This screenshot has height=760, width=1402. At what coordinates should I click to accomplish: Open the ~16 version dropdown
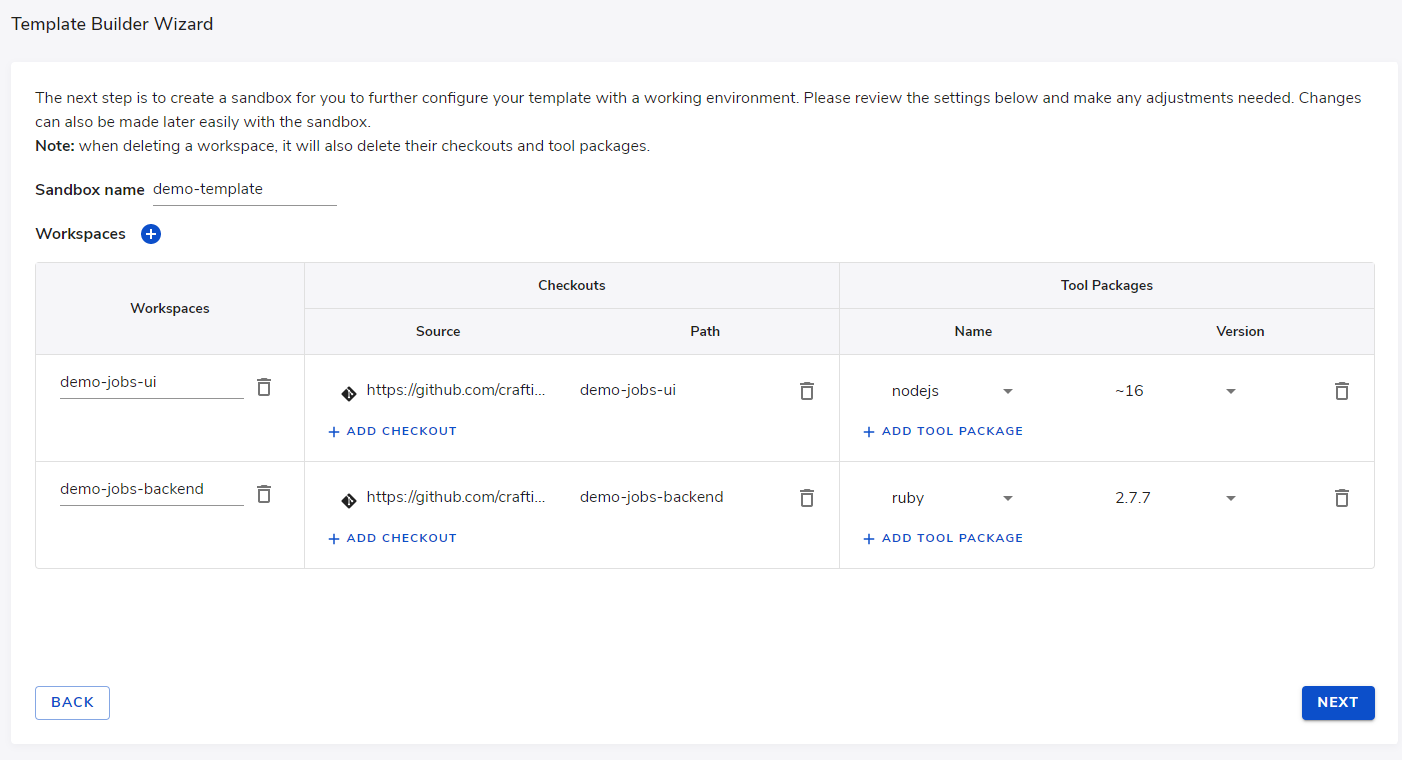(x=1231, y=391)
